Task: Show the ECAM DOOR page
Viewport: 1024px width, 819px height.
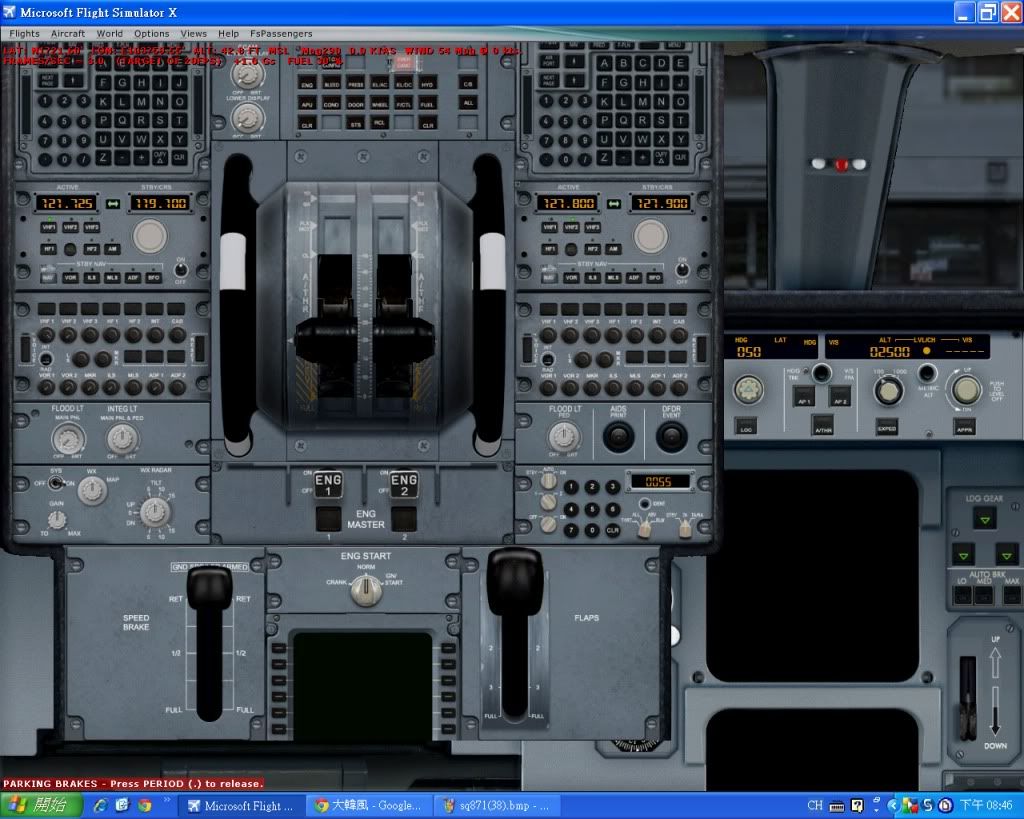Action: 356,104
